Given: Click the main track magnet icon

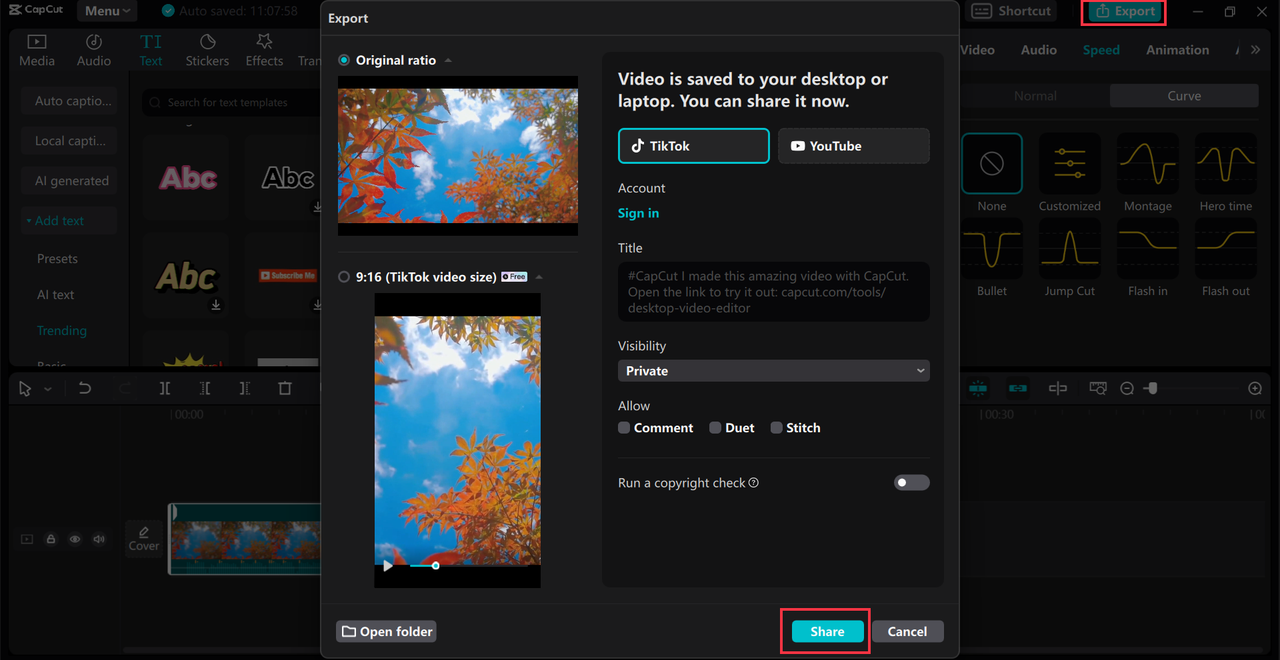Looking at the screenshot, I should pos(978,388).
